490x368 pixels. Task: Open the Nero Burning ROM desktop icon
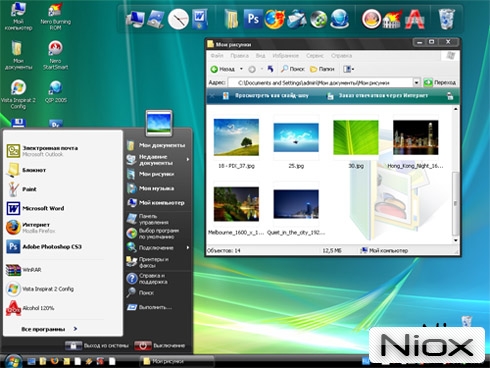(x=55, y=17)
